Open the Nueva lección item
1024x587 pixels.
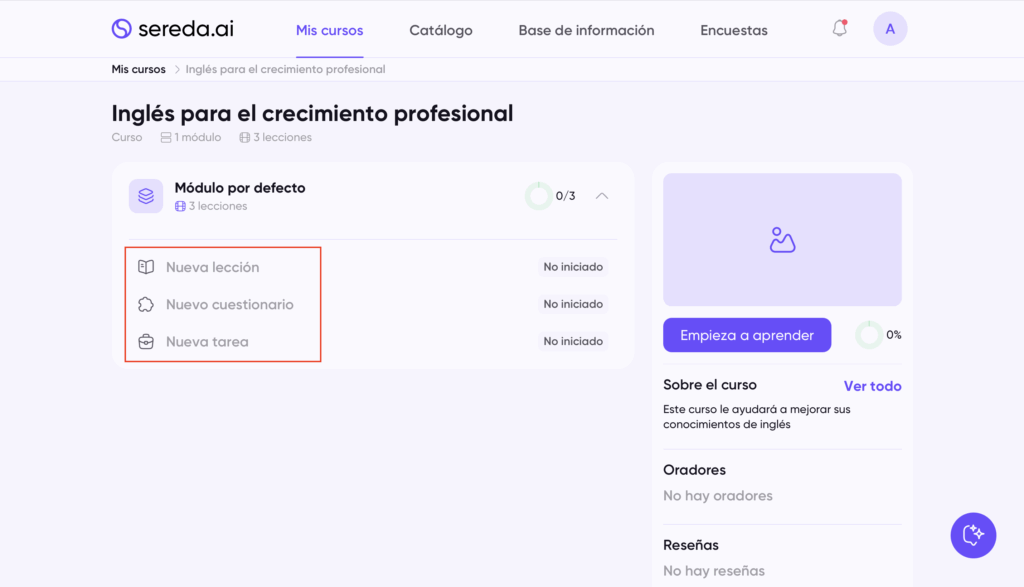pyautogui.click(x=212, y=267)
